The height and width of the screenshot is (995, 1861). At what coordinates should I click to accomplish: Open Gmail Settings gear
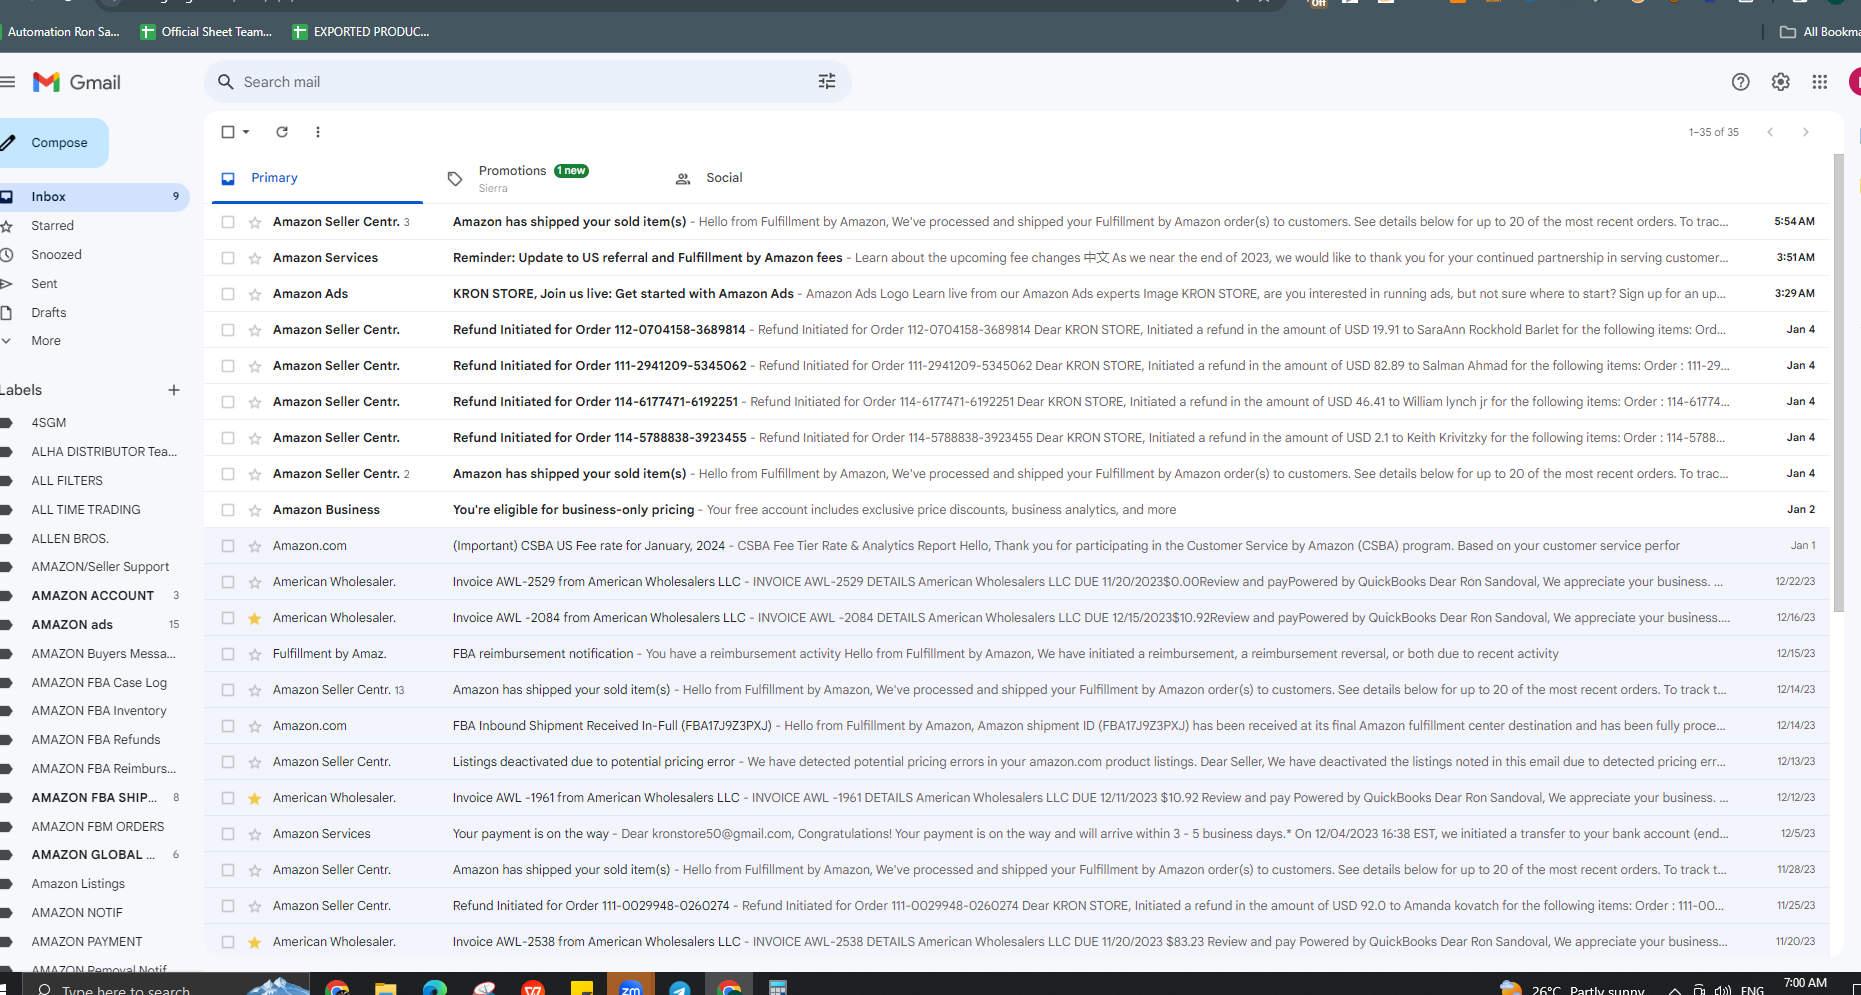click(x=1781, y=82)
